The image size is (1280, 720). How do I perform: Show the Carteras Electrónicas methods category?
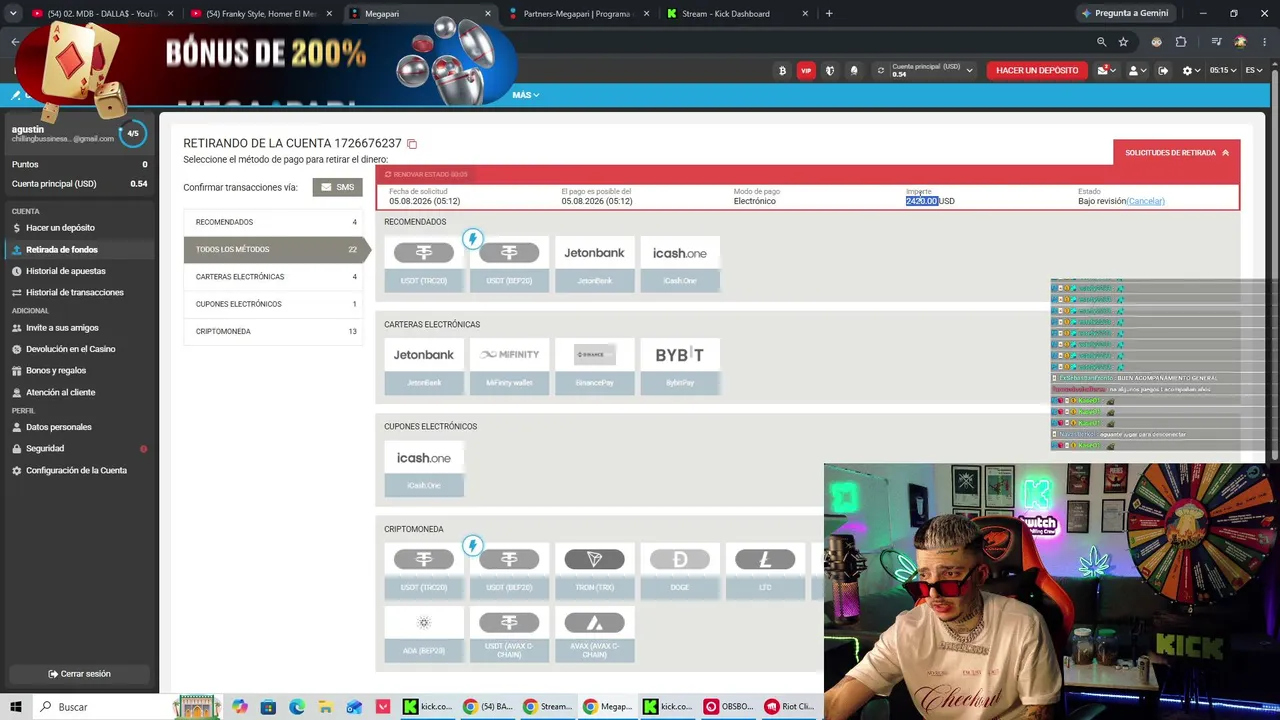click(272, 277)
